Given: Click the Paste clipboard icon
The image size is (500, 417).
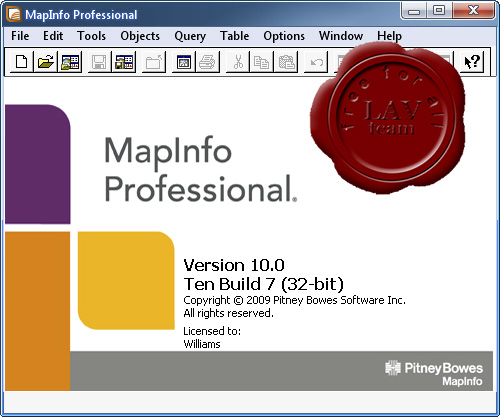Looking at the screenshot, I should point(286,62).
